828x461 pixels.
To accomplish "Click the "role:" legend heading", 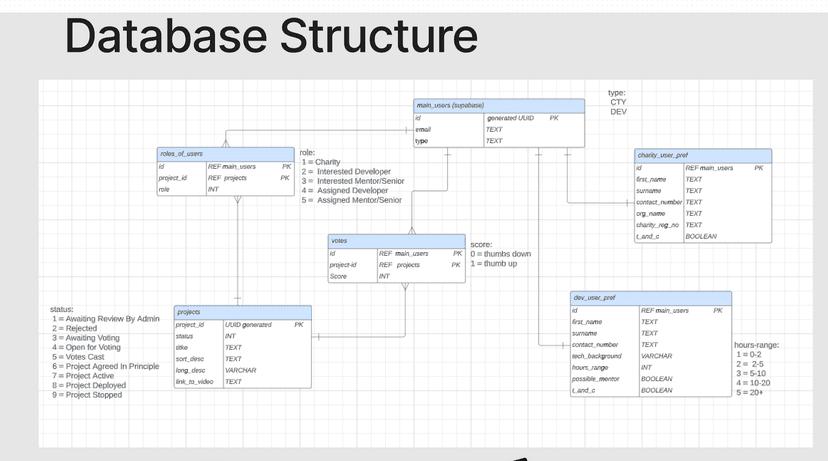I will (x=308, y=152).
